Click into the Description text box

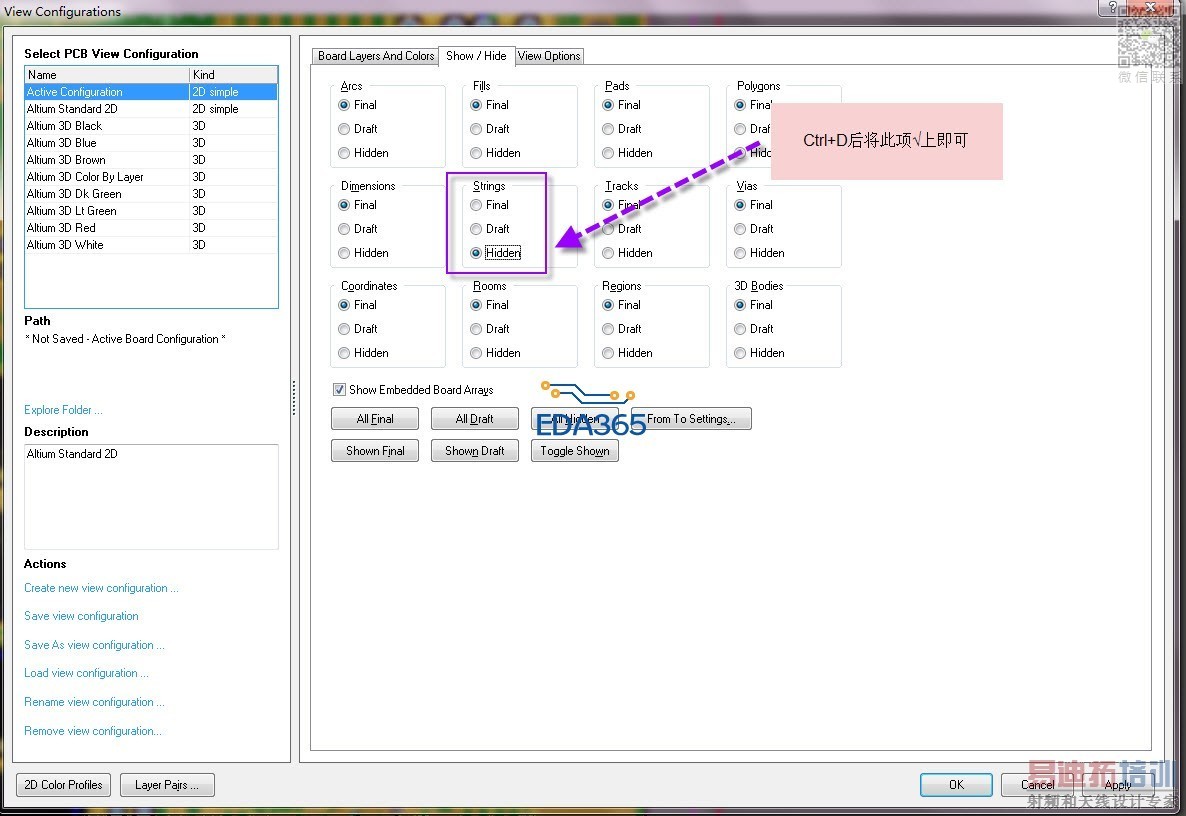coord(151,496)
